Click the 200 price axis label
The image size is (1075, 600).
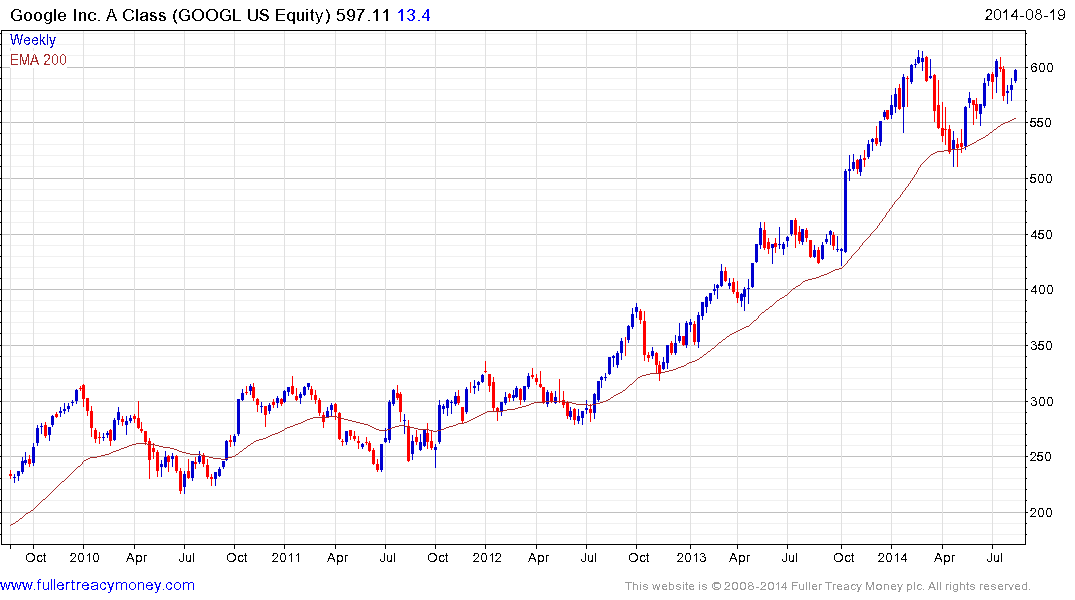click(x=1042, y=512)
